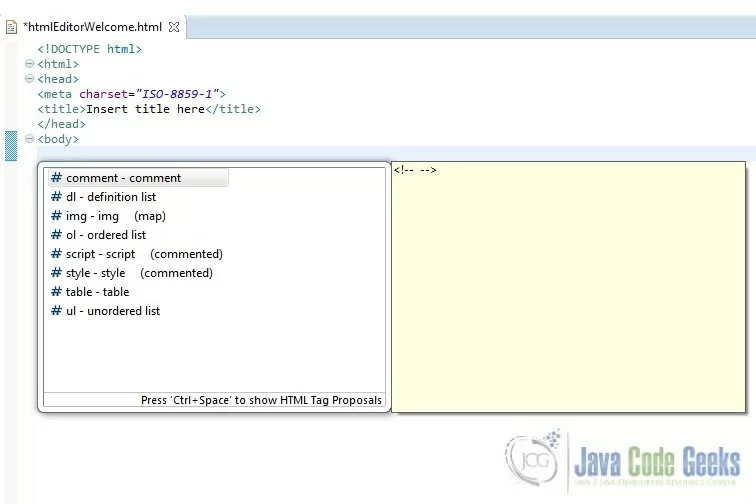The width and height of the screenshot is (756, 504).
Task: Collapse the <html> element fold
Action: [x=29, y=64]
